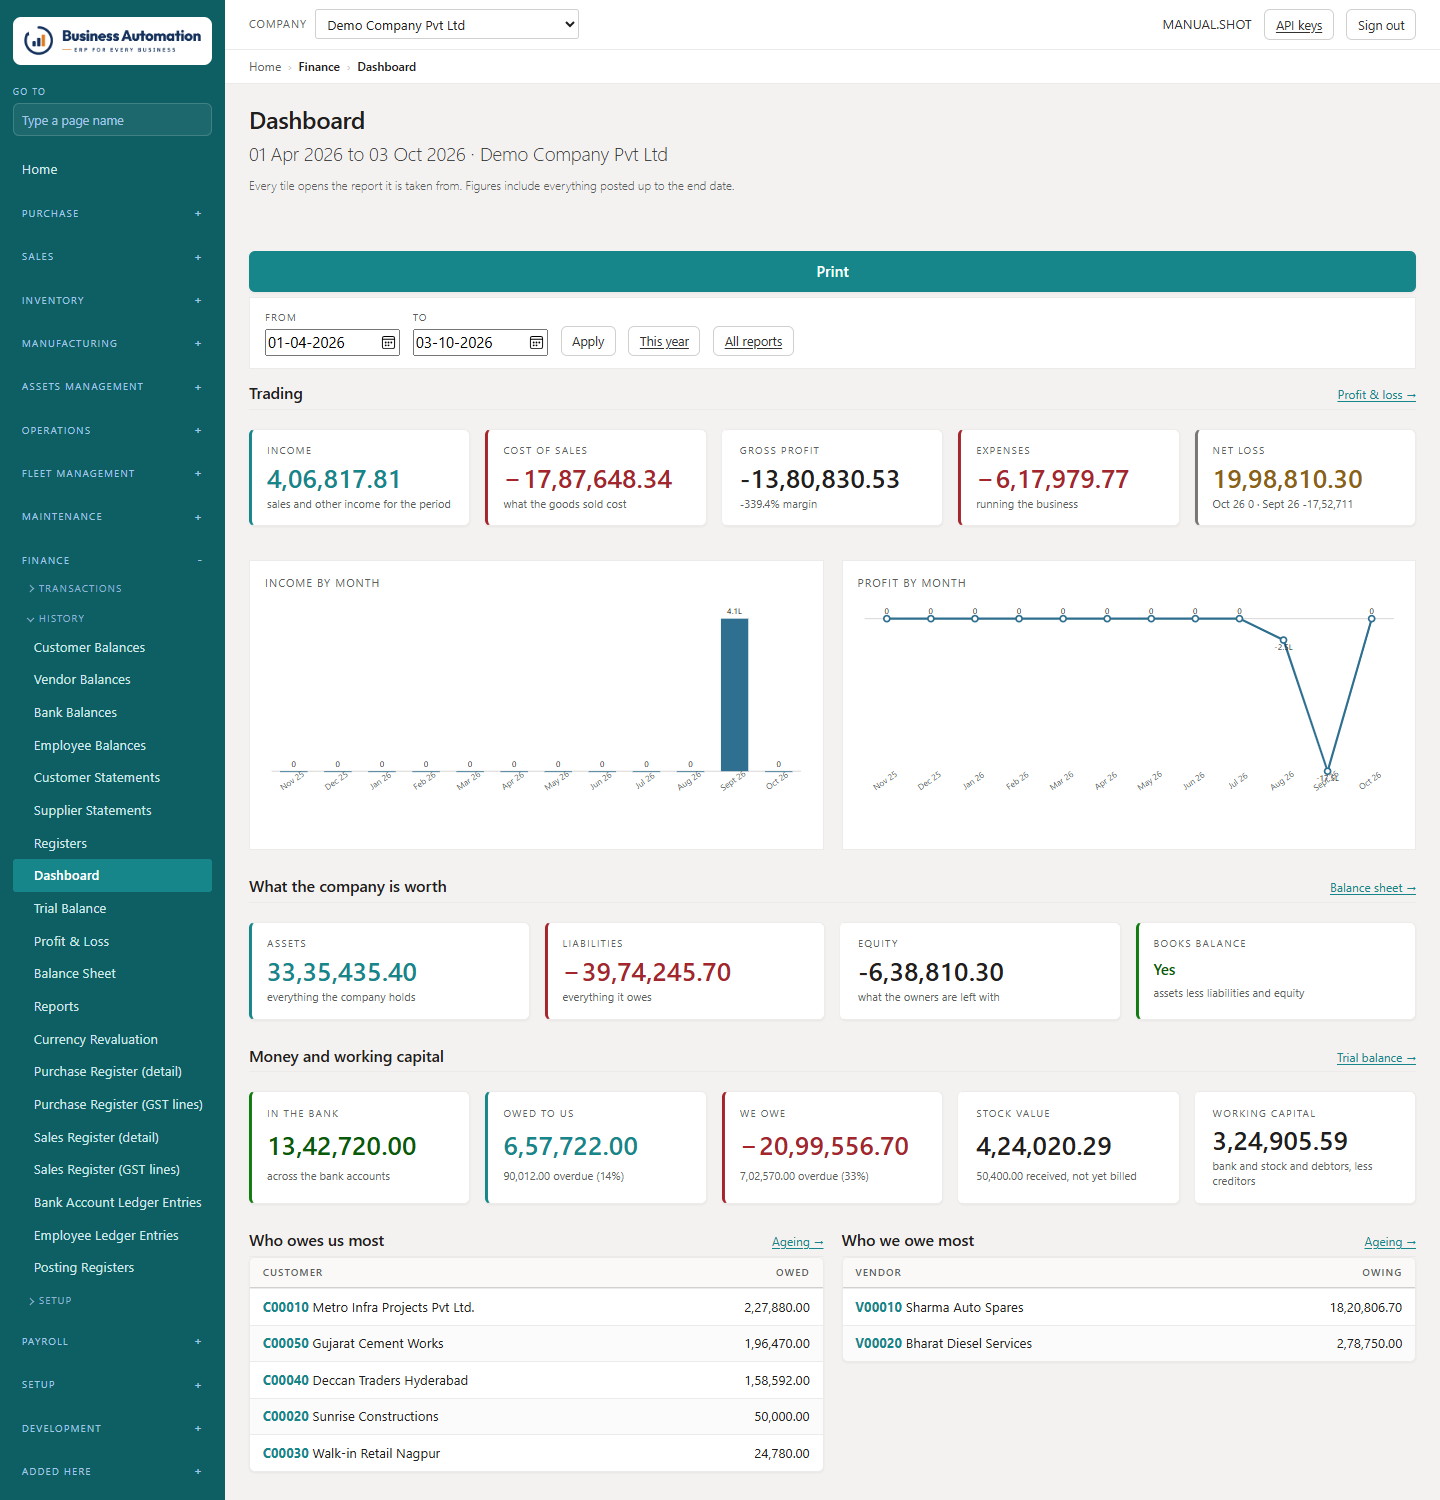Expand the Payroll sidebar section
1440x1500 pixels.
(112, 1342)
